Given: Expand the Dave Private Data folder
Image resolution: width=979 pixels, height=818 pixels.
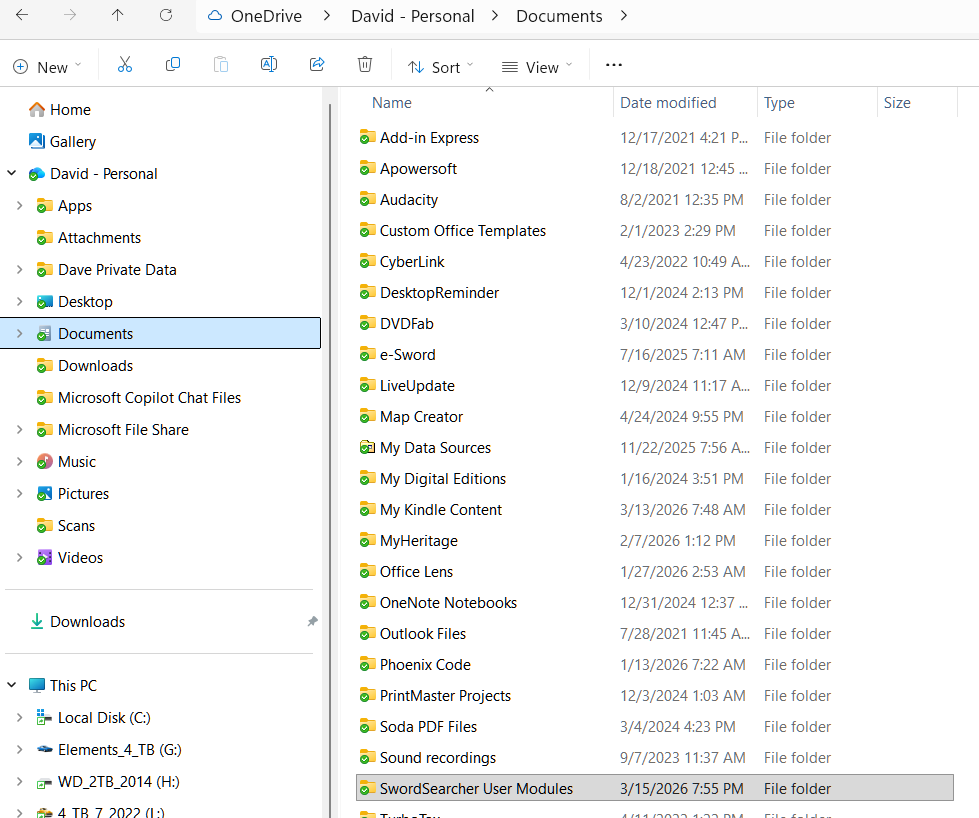Looking at the screenshot, I should [x=19, y=269].
